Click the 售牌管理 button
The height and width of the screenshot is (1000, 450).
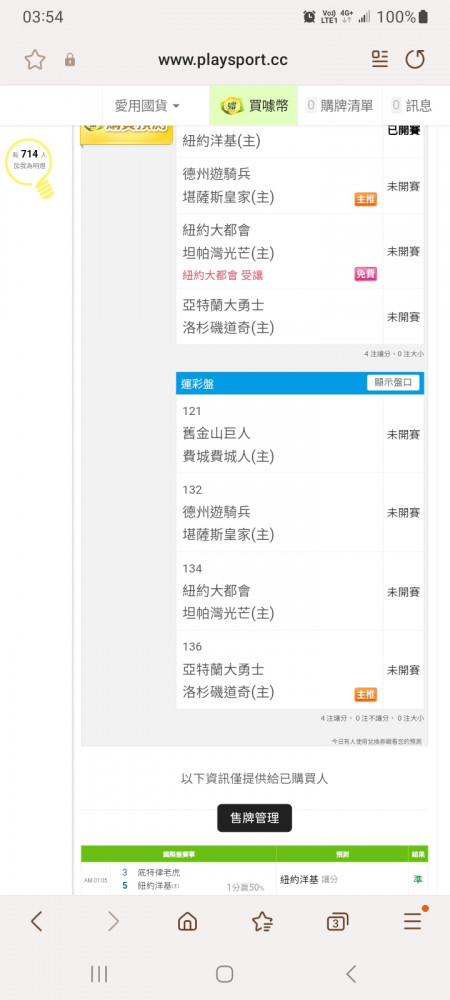(x=254, y=818)
